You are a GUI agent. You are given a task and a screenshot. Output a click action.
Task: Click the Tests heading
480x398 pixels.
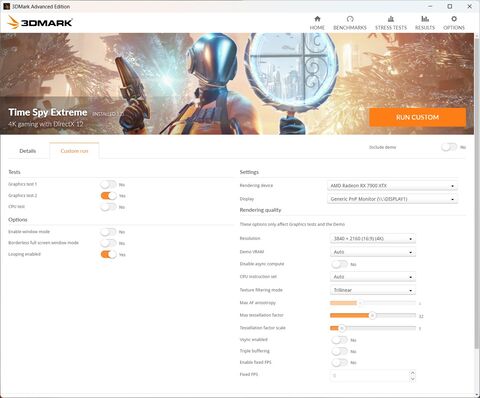[x=14, y=172]
